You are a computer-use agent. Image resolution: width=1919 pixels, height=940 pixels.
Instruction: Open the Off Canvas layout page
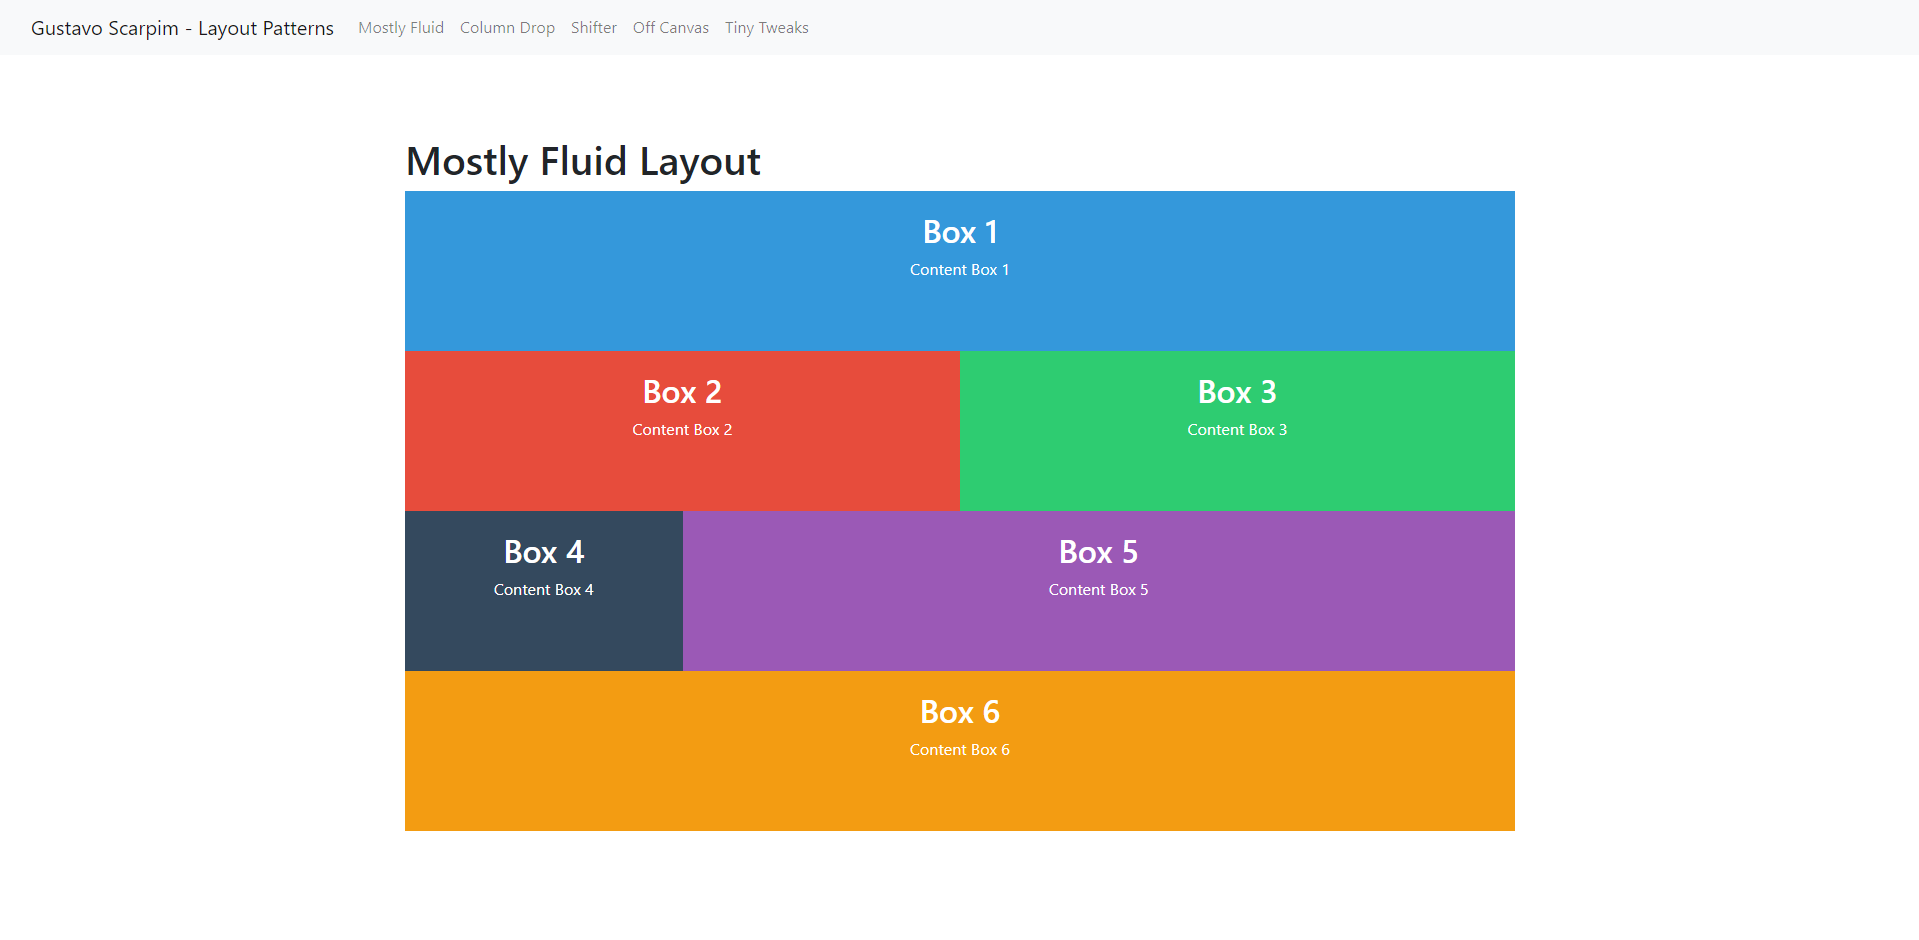pyautogui.click(x=670, y=27)
